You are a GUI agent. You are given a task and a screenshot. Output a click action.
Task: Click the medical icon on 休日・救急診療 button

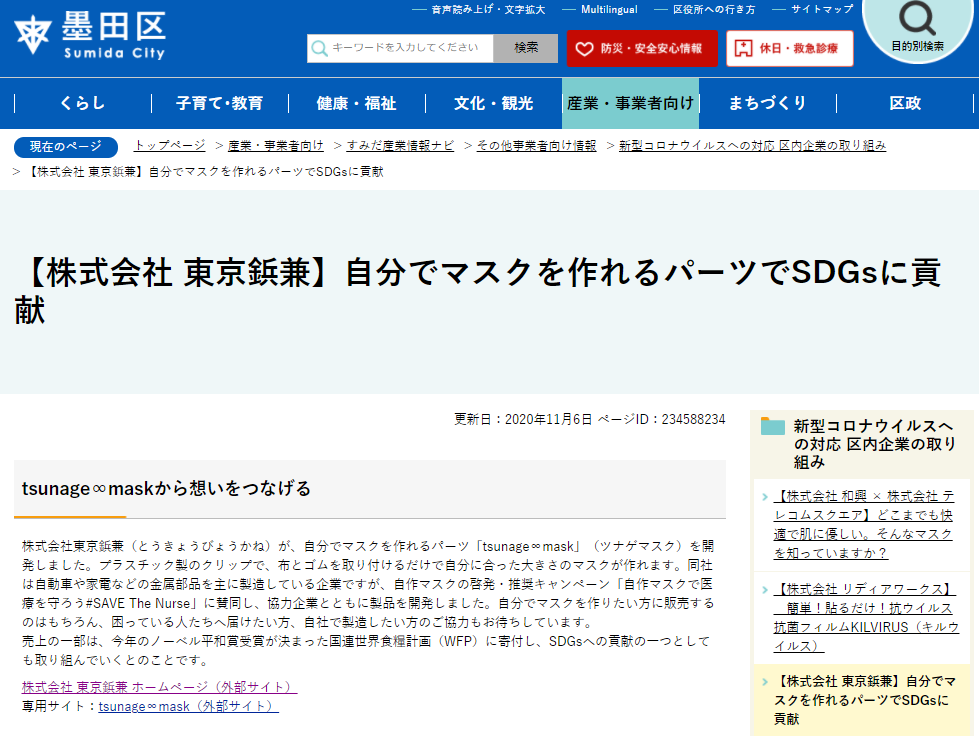[743, 48]
